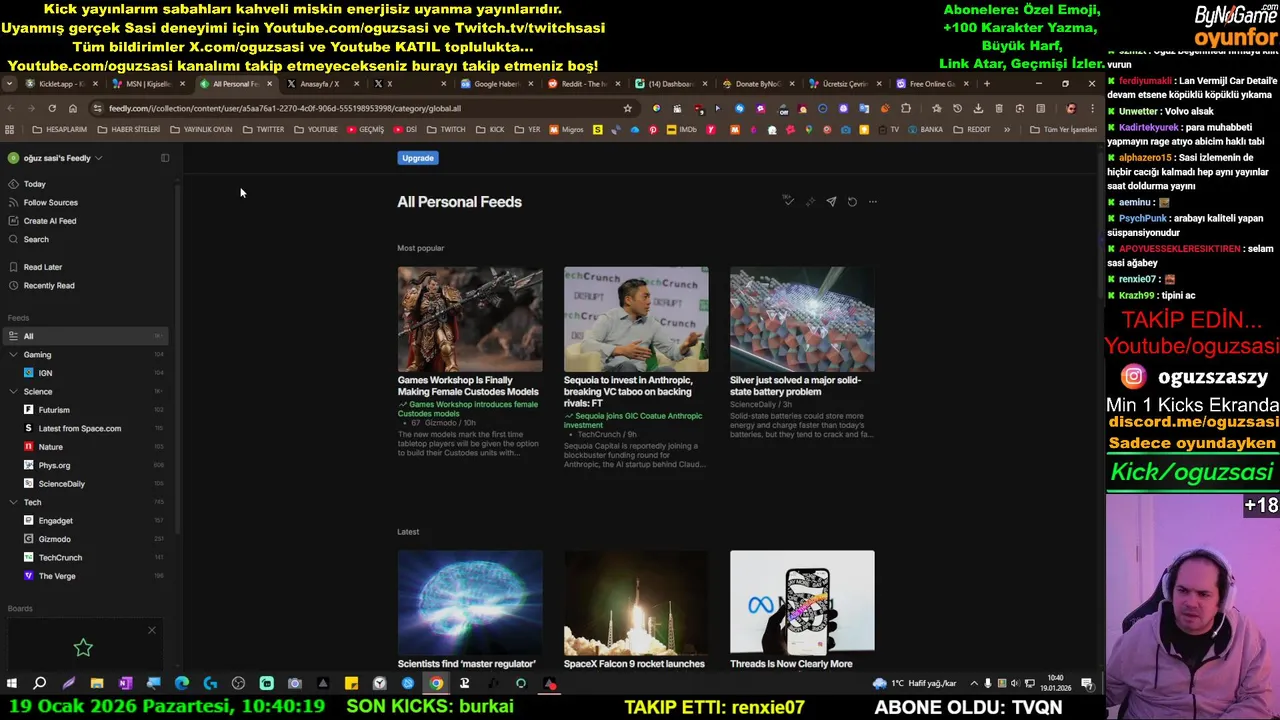Collapse the Tech feed folder
This screenshot has width=1280, height=720.
[x=13, y=502]
